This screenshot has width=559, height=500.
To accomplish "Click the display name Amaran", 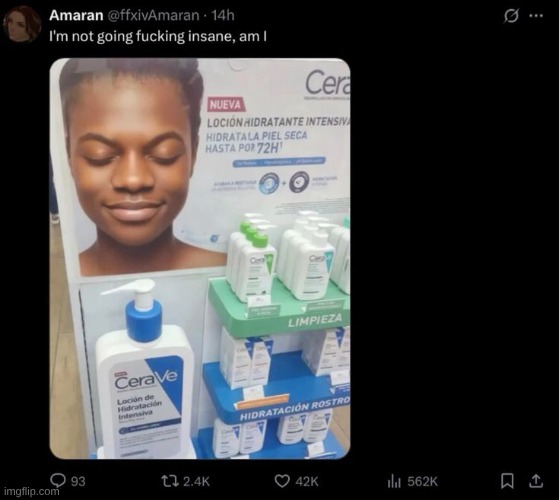I will pyautogui.click(x=76, y=15).
